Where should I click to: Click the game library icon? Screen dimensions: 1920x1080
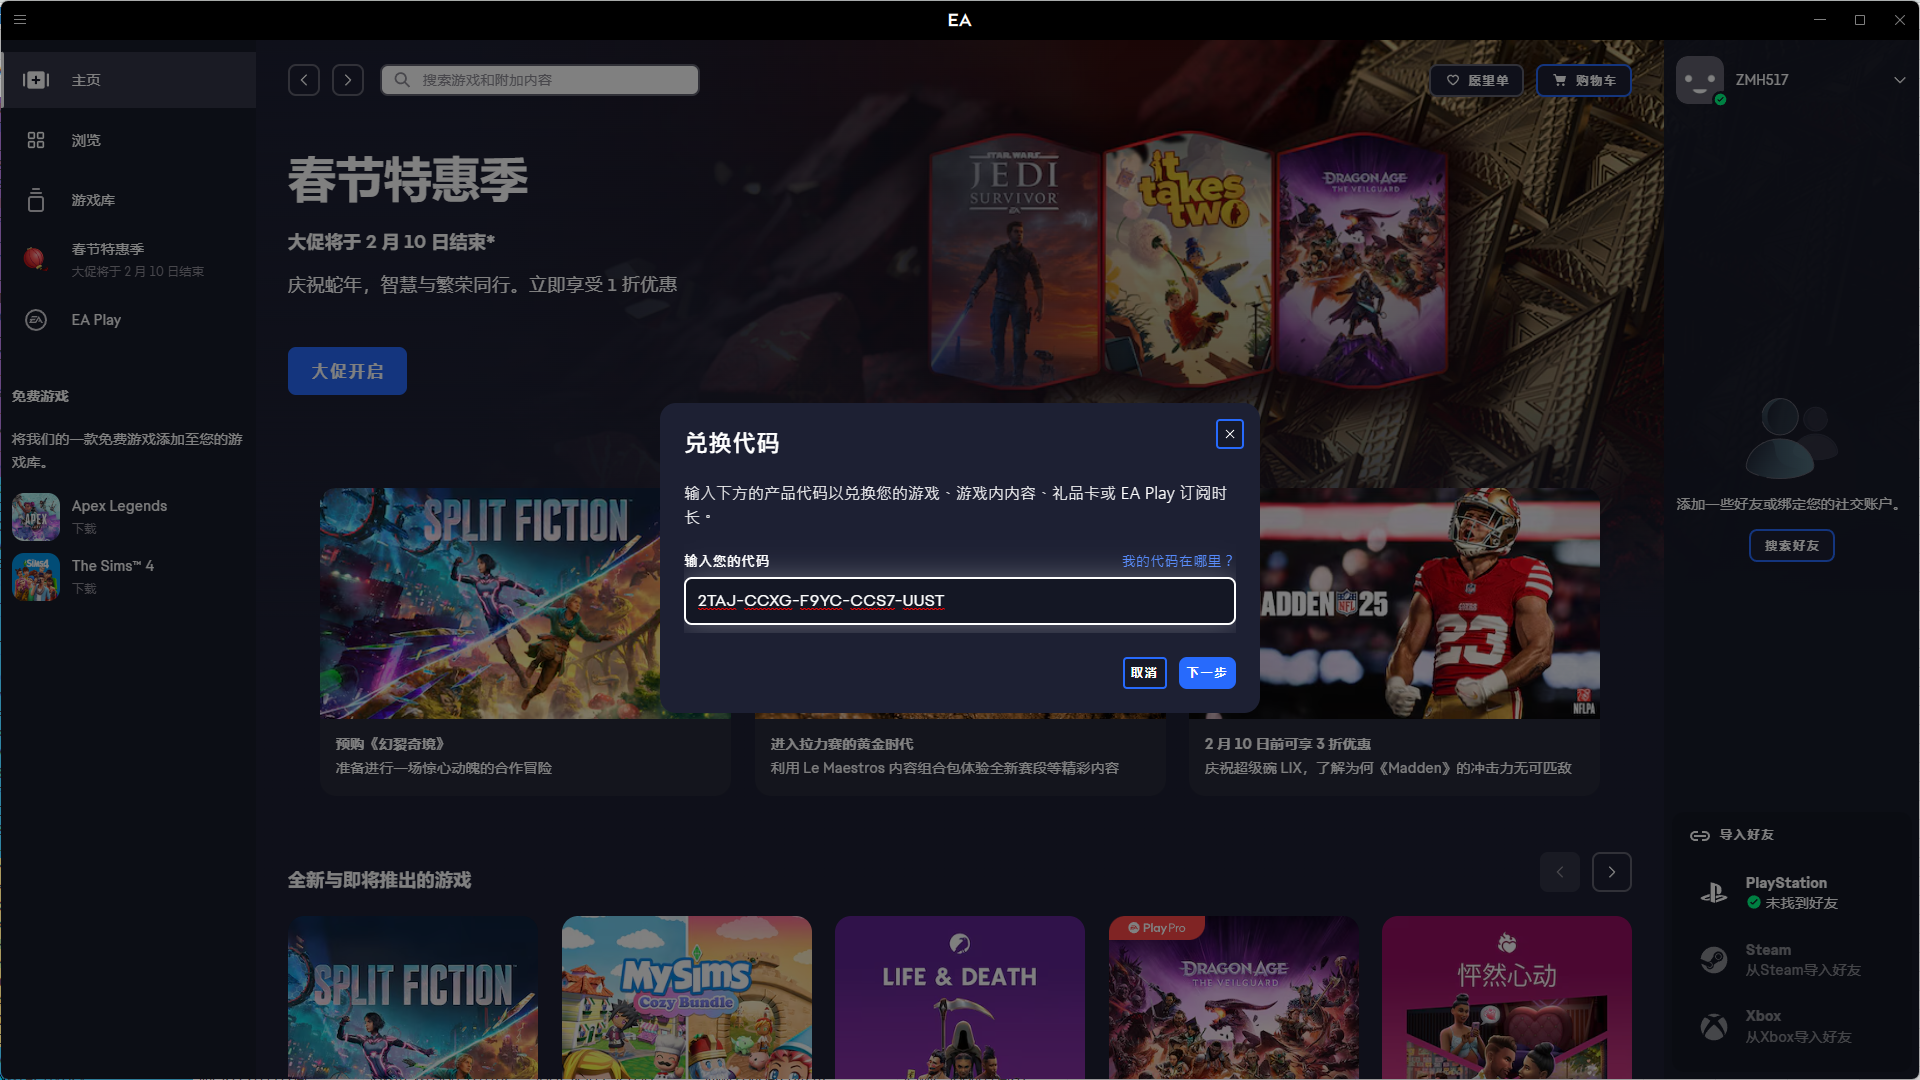click(36, 200)
